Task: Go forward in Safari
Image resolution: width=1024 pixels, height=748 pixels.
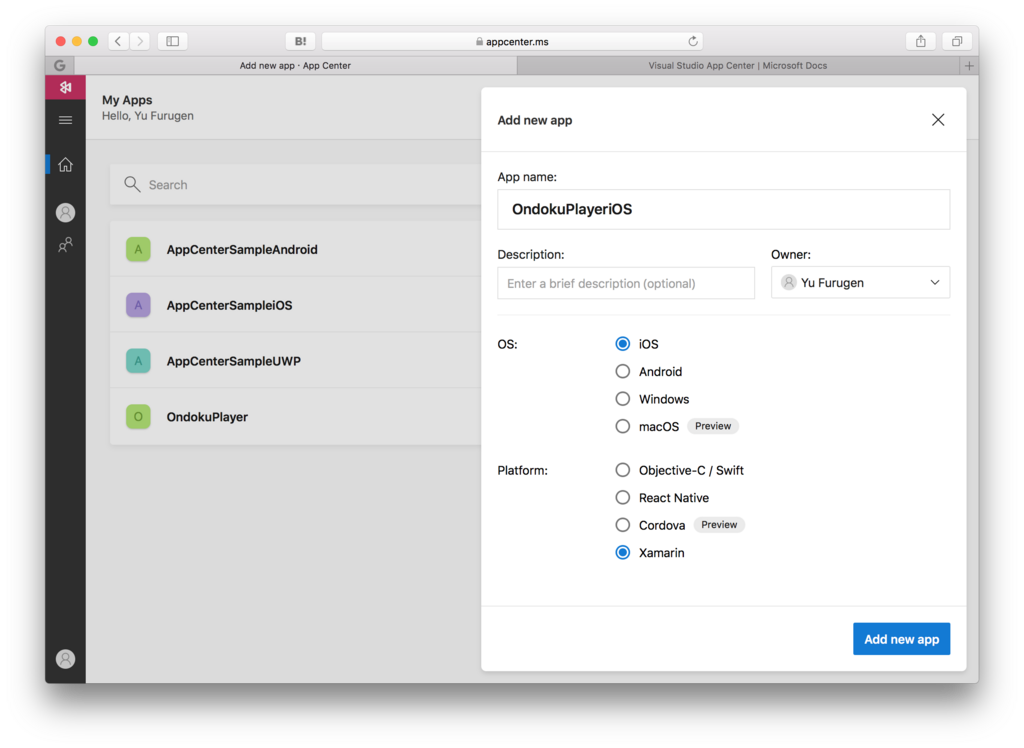Action: tap(140, 41)
